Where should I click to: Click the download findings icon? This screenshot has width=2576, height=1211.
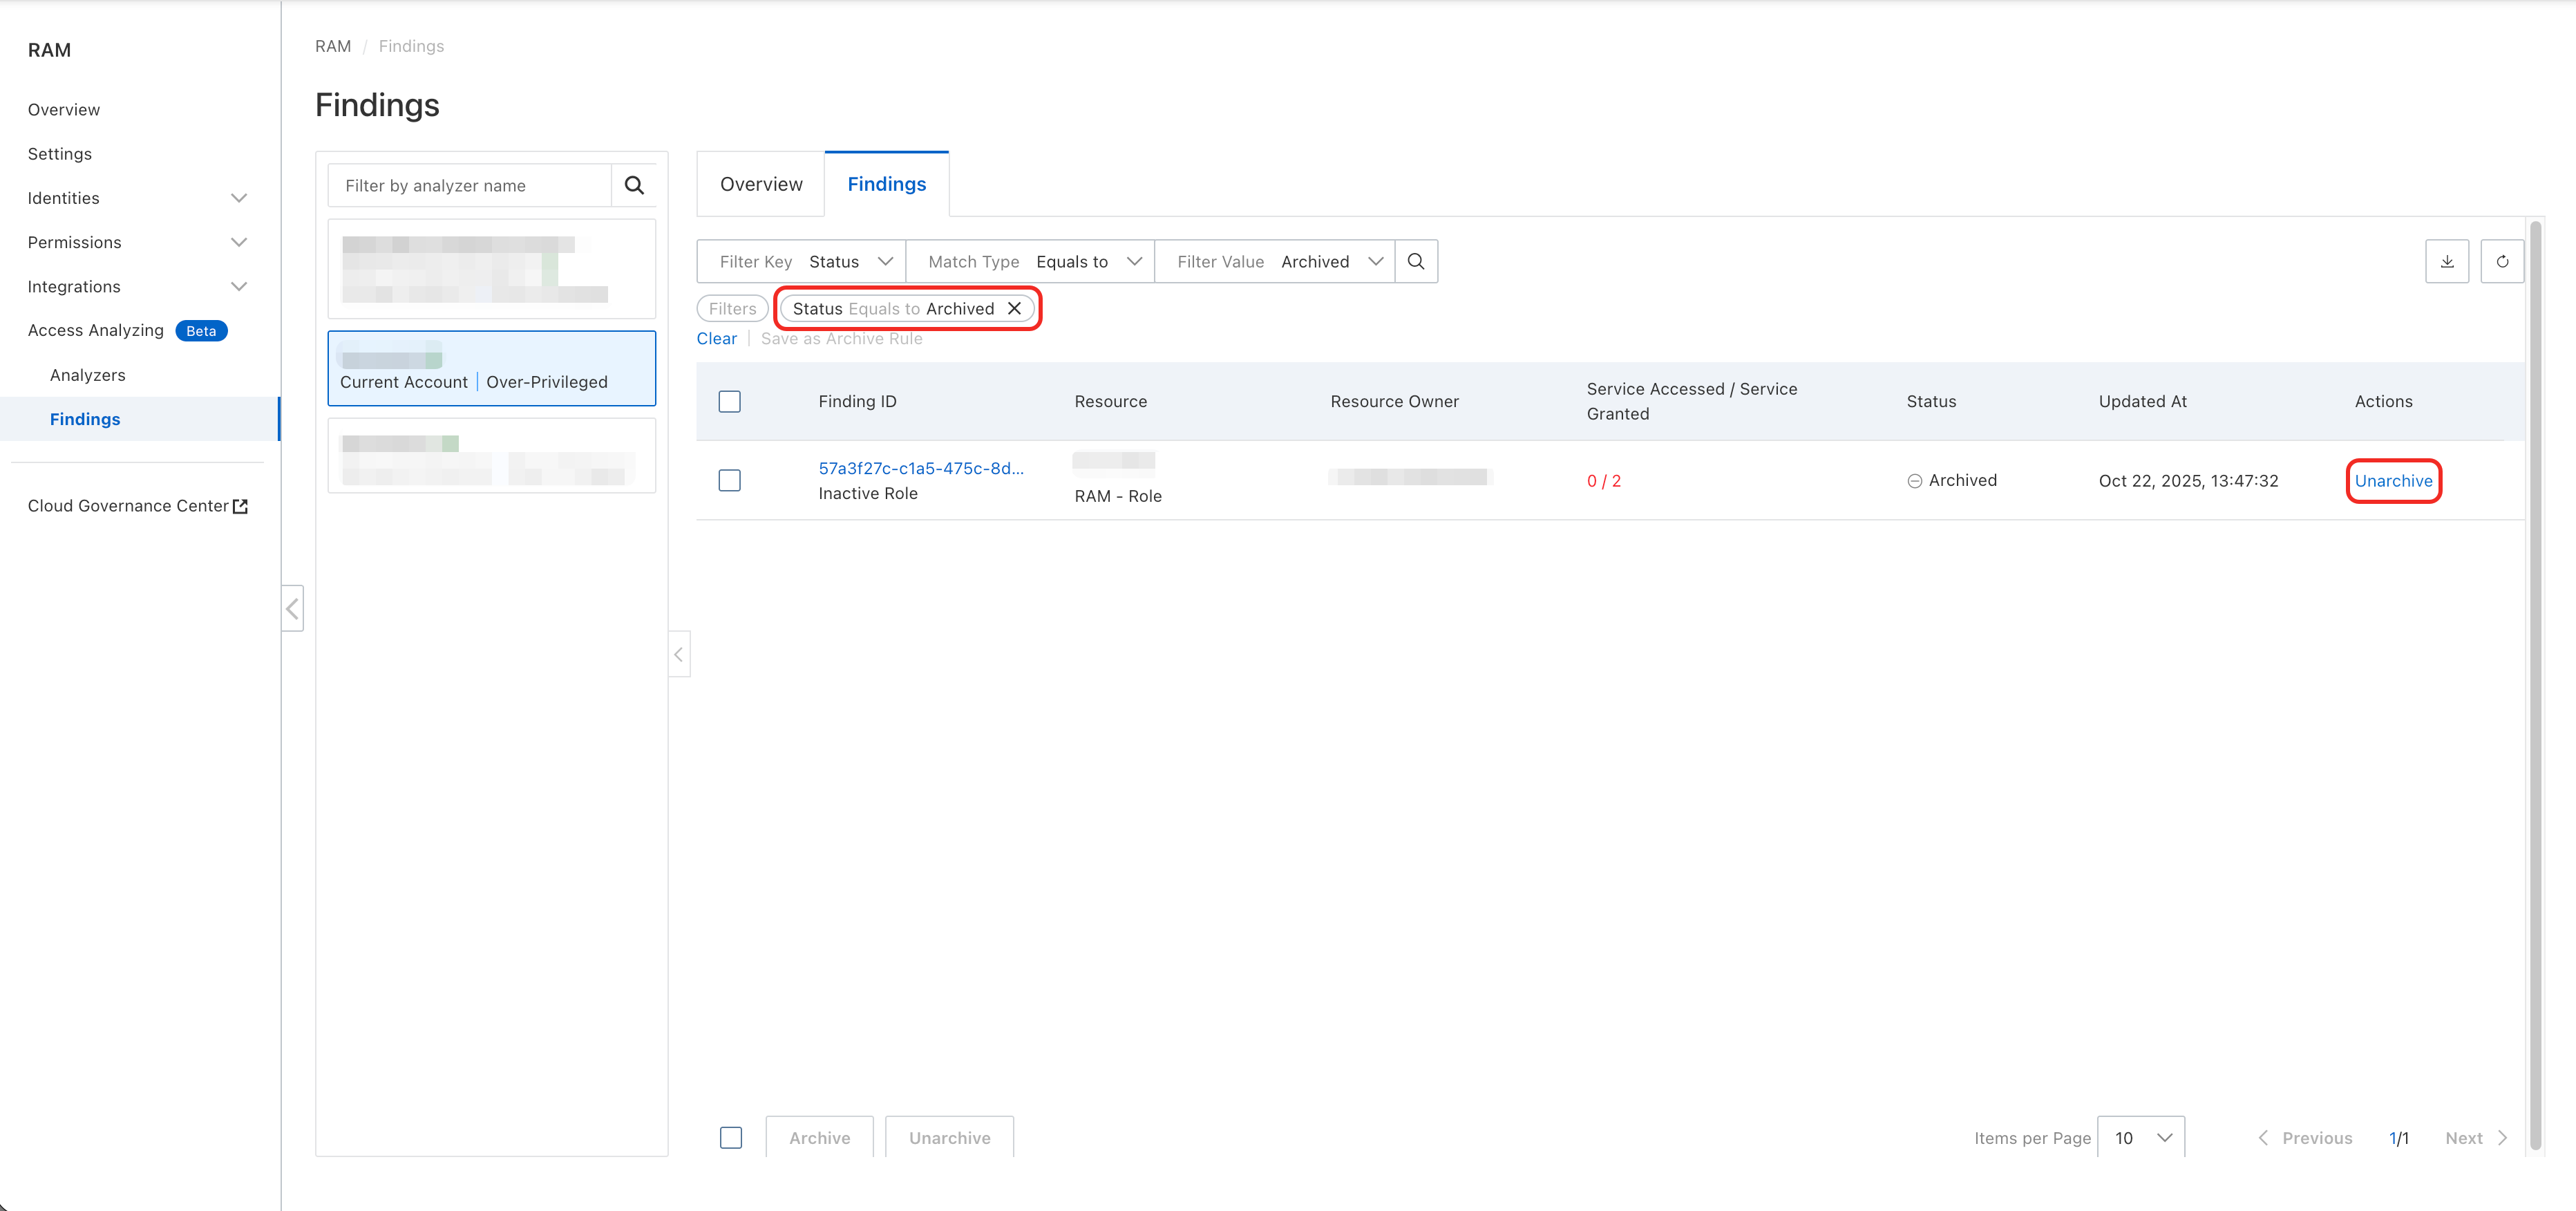(x=2447, y=261)
